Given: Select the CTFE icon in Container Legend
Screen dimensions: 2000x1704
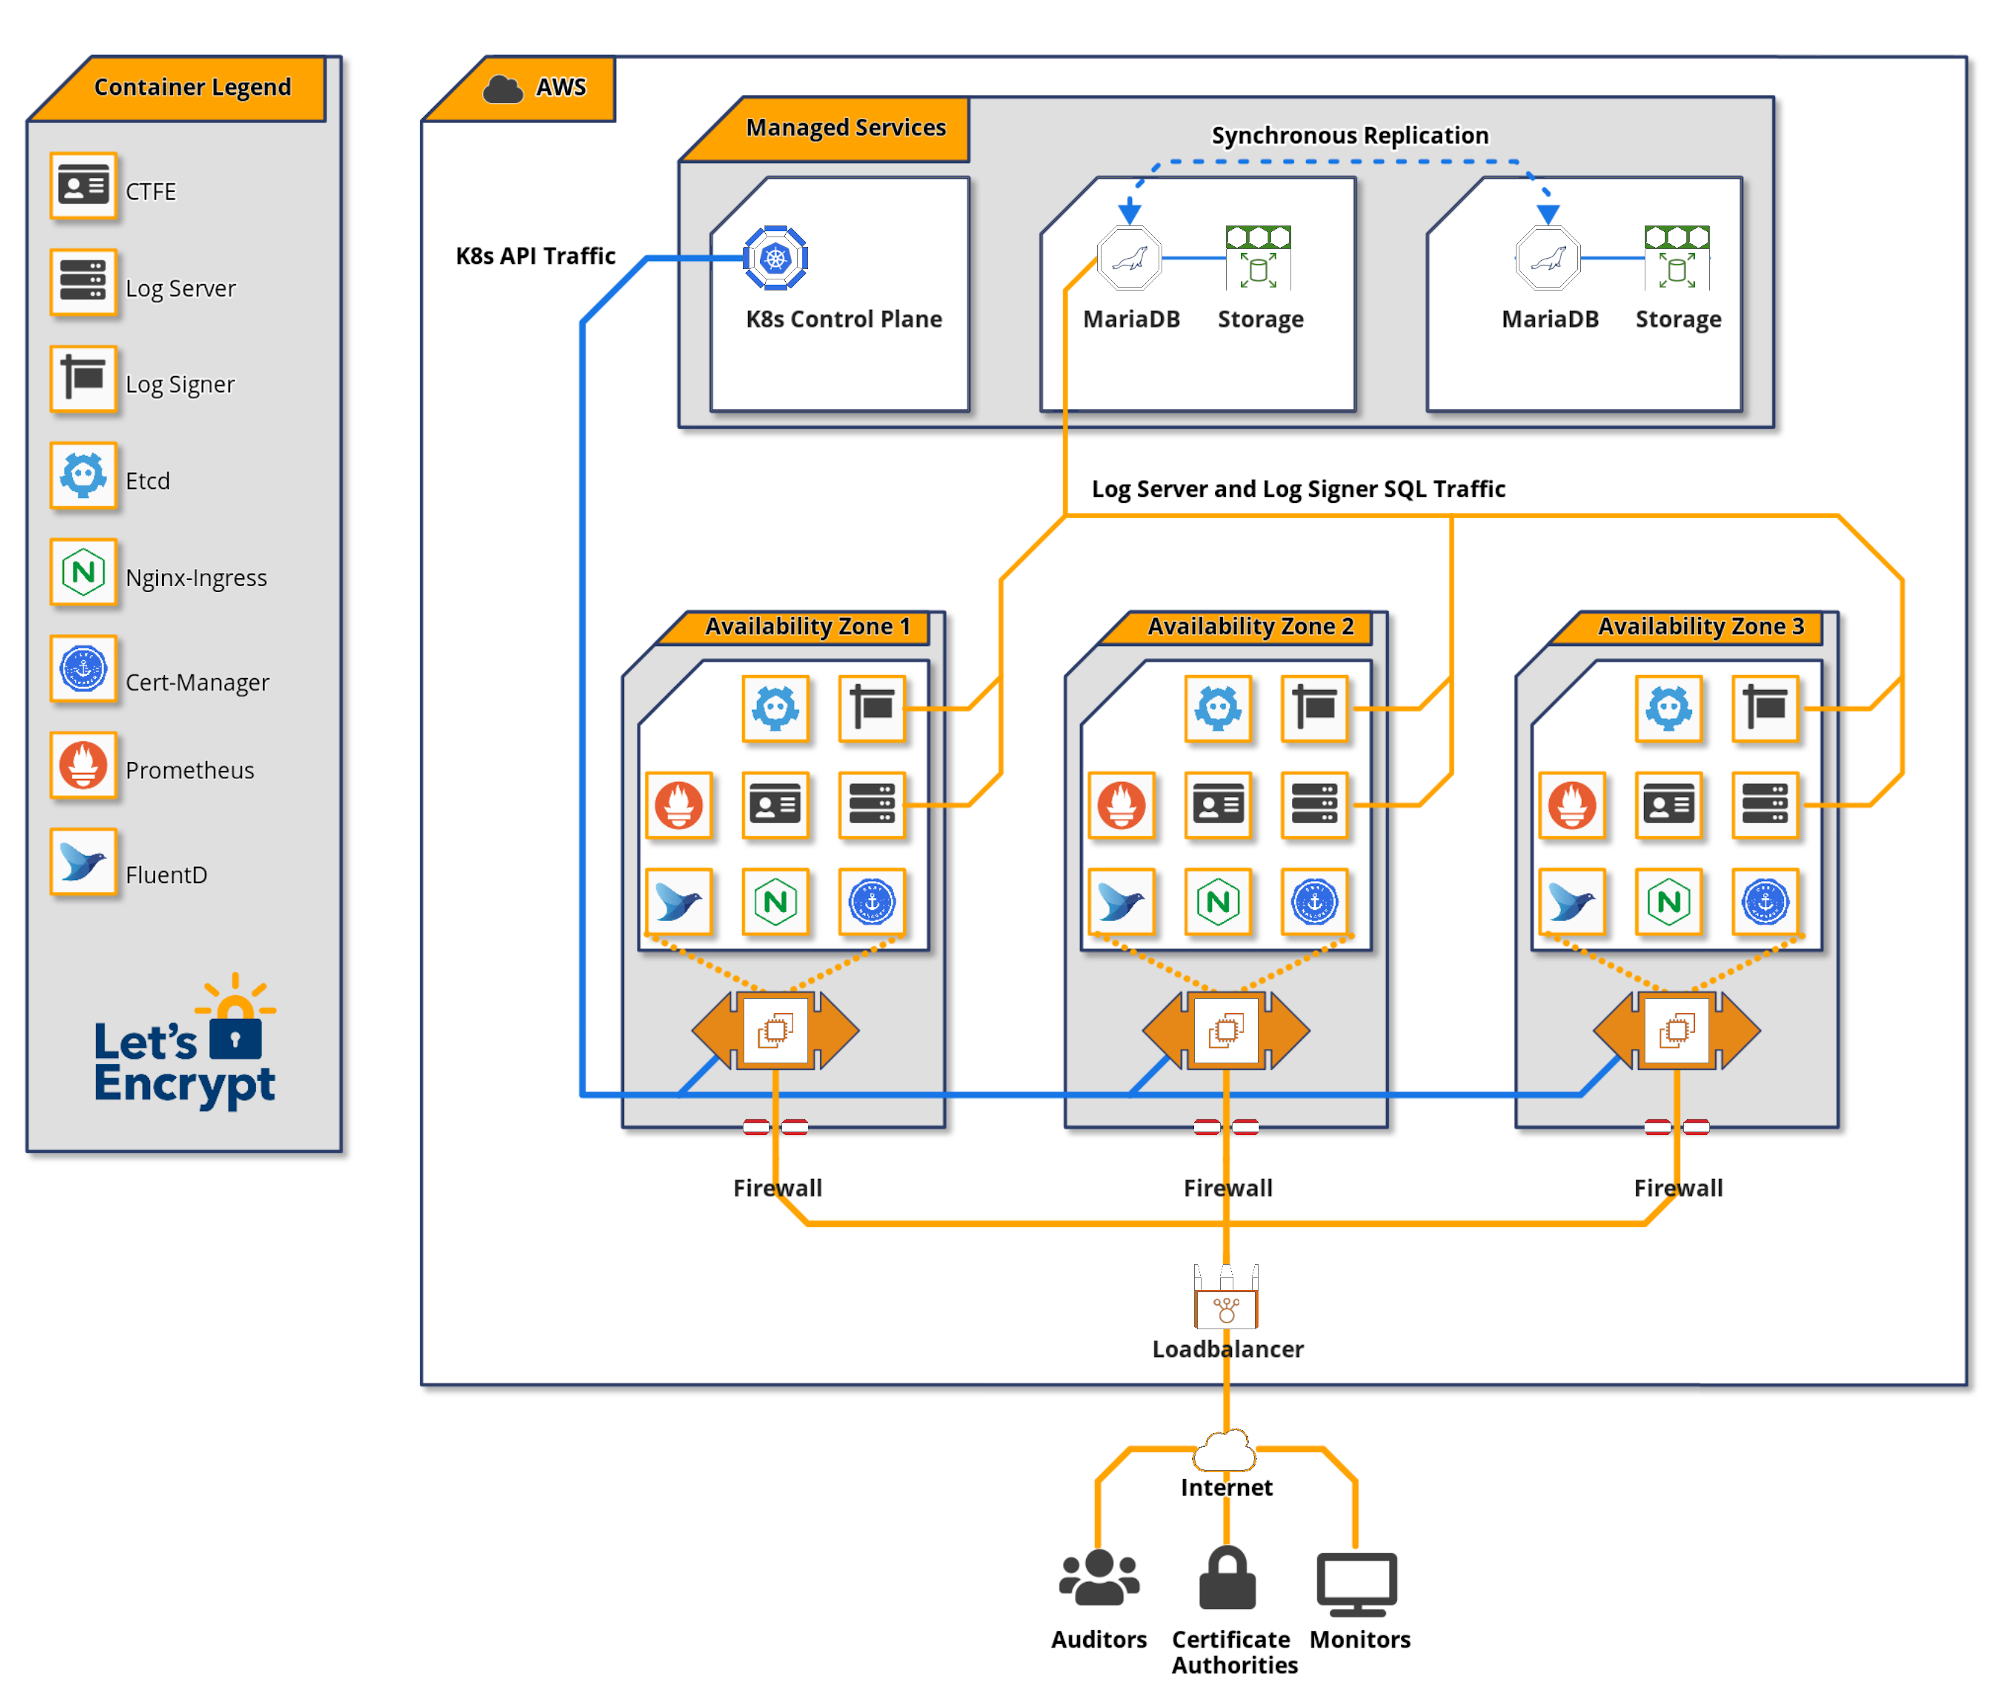Looking at the screenshot, I should (x=84, y=186).
